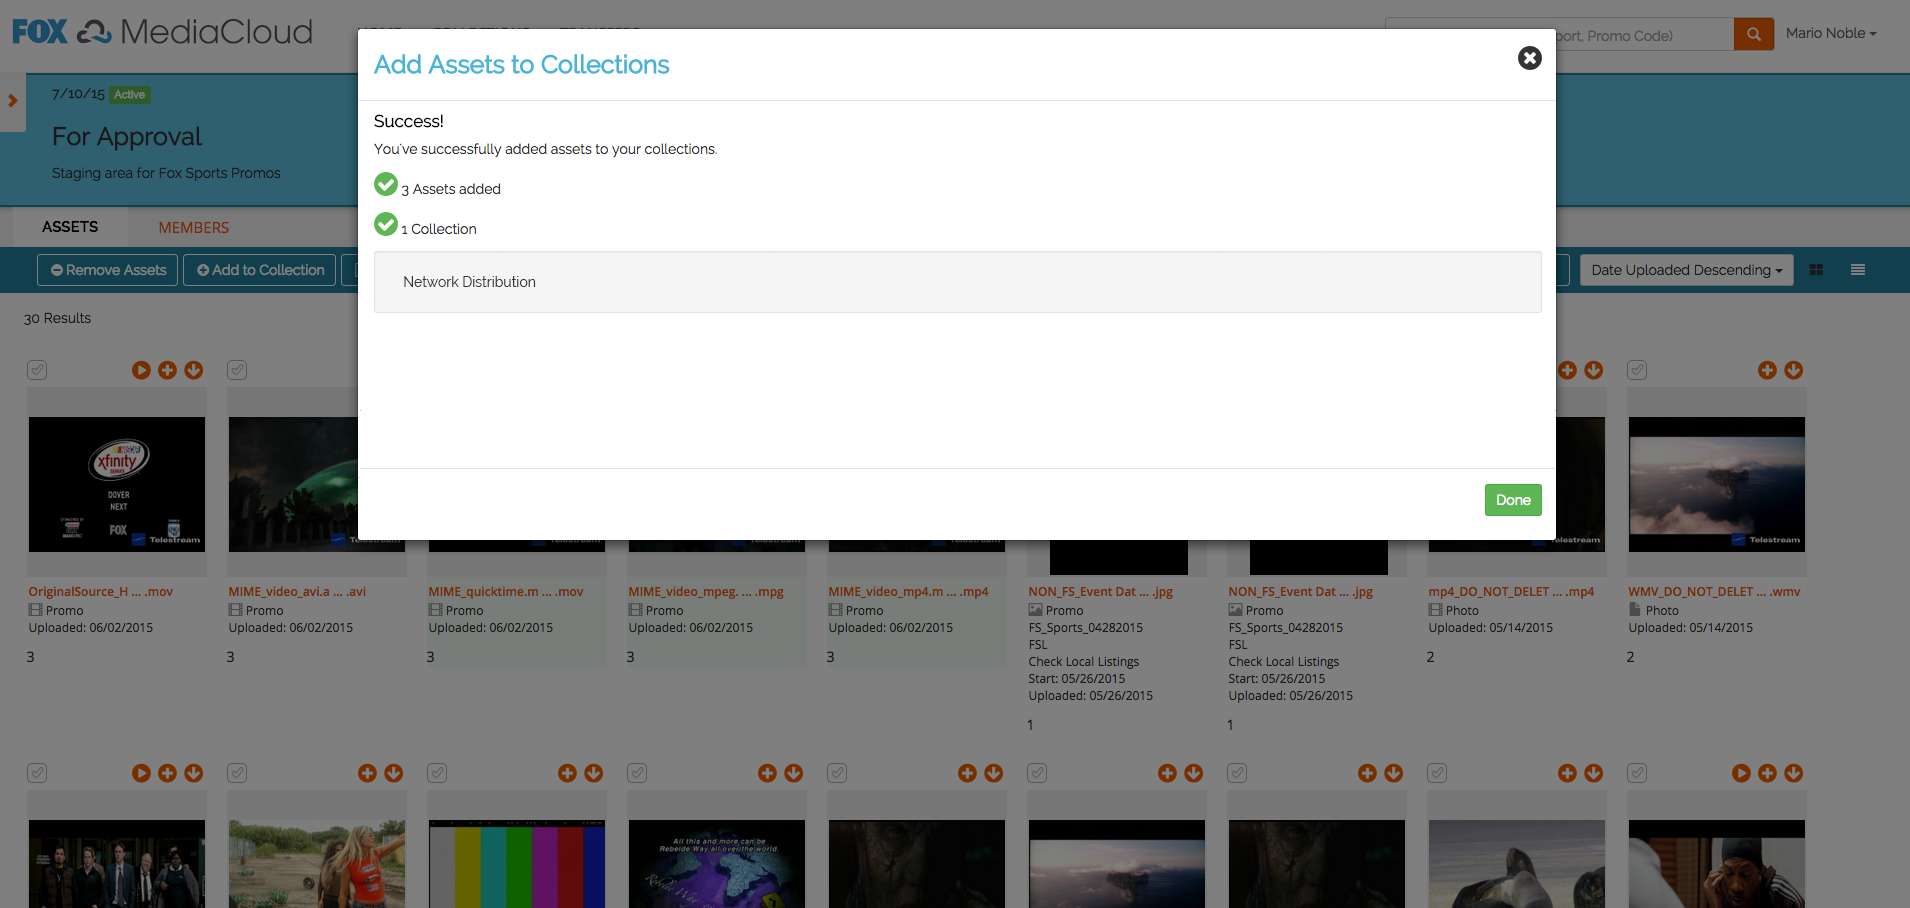Add OriginalSource_H .mov using plus icon
The width and height of the screenshot is (1910, 908).
167,370
